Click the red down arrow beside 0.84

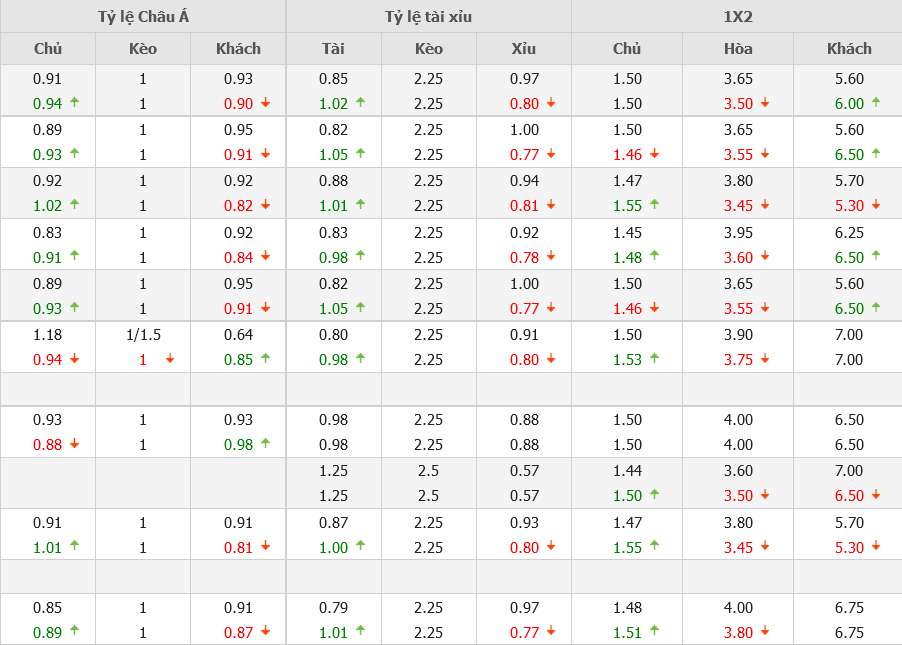265,256
